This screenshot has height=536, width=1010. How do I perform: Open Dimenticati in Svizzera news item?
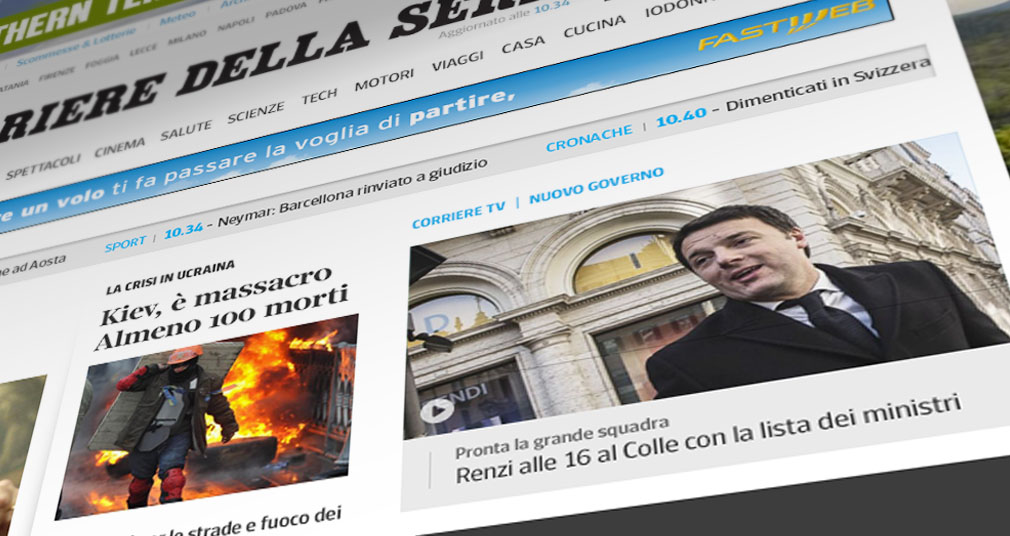pos(828,85)
